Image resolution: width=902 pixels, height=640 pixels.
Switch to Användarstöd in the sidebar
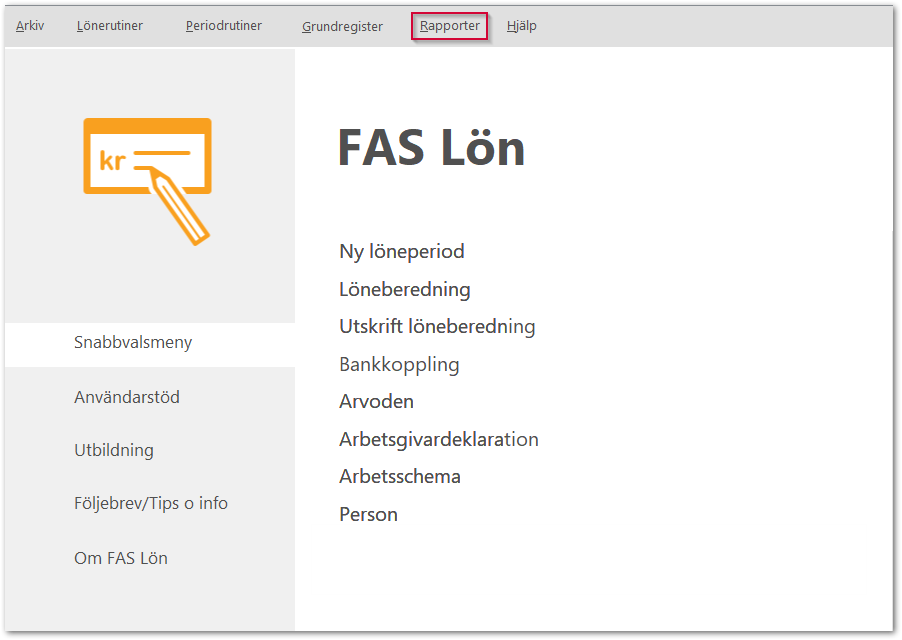[127, 398]
